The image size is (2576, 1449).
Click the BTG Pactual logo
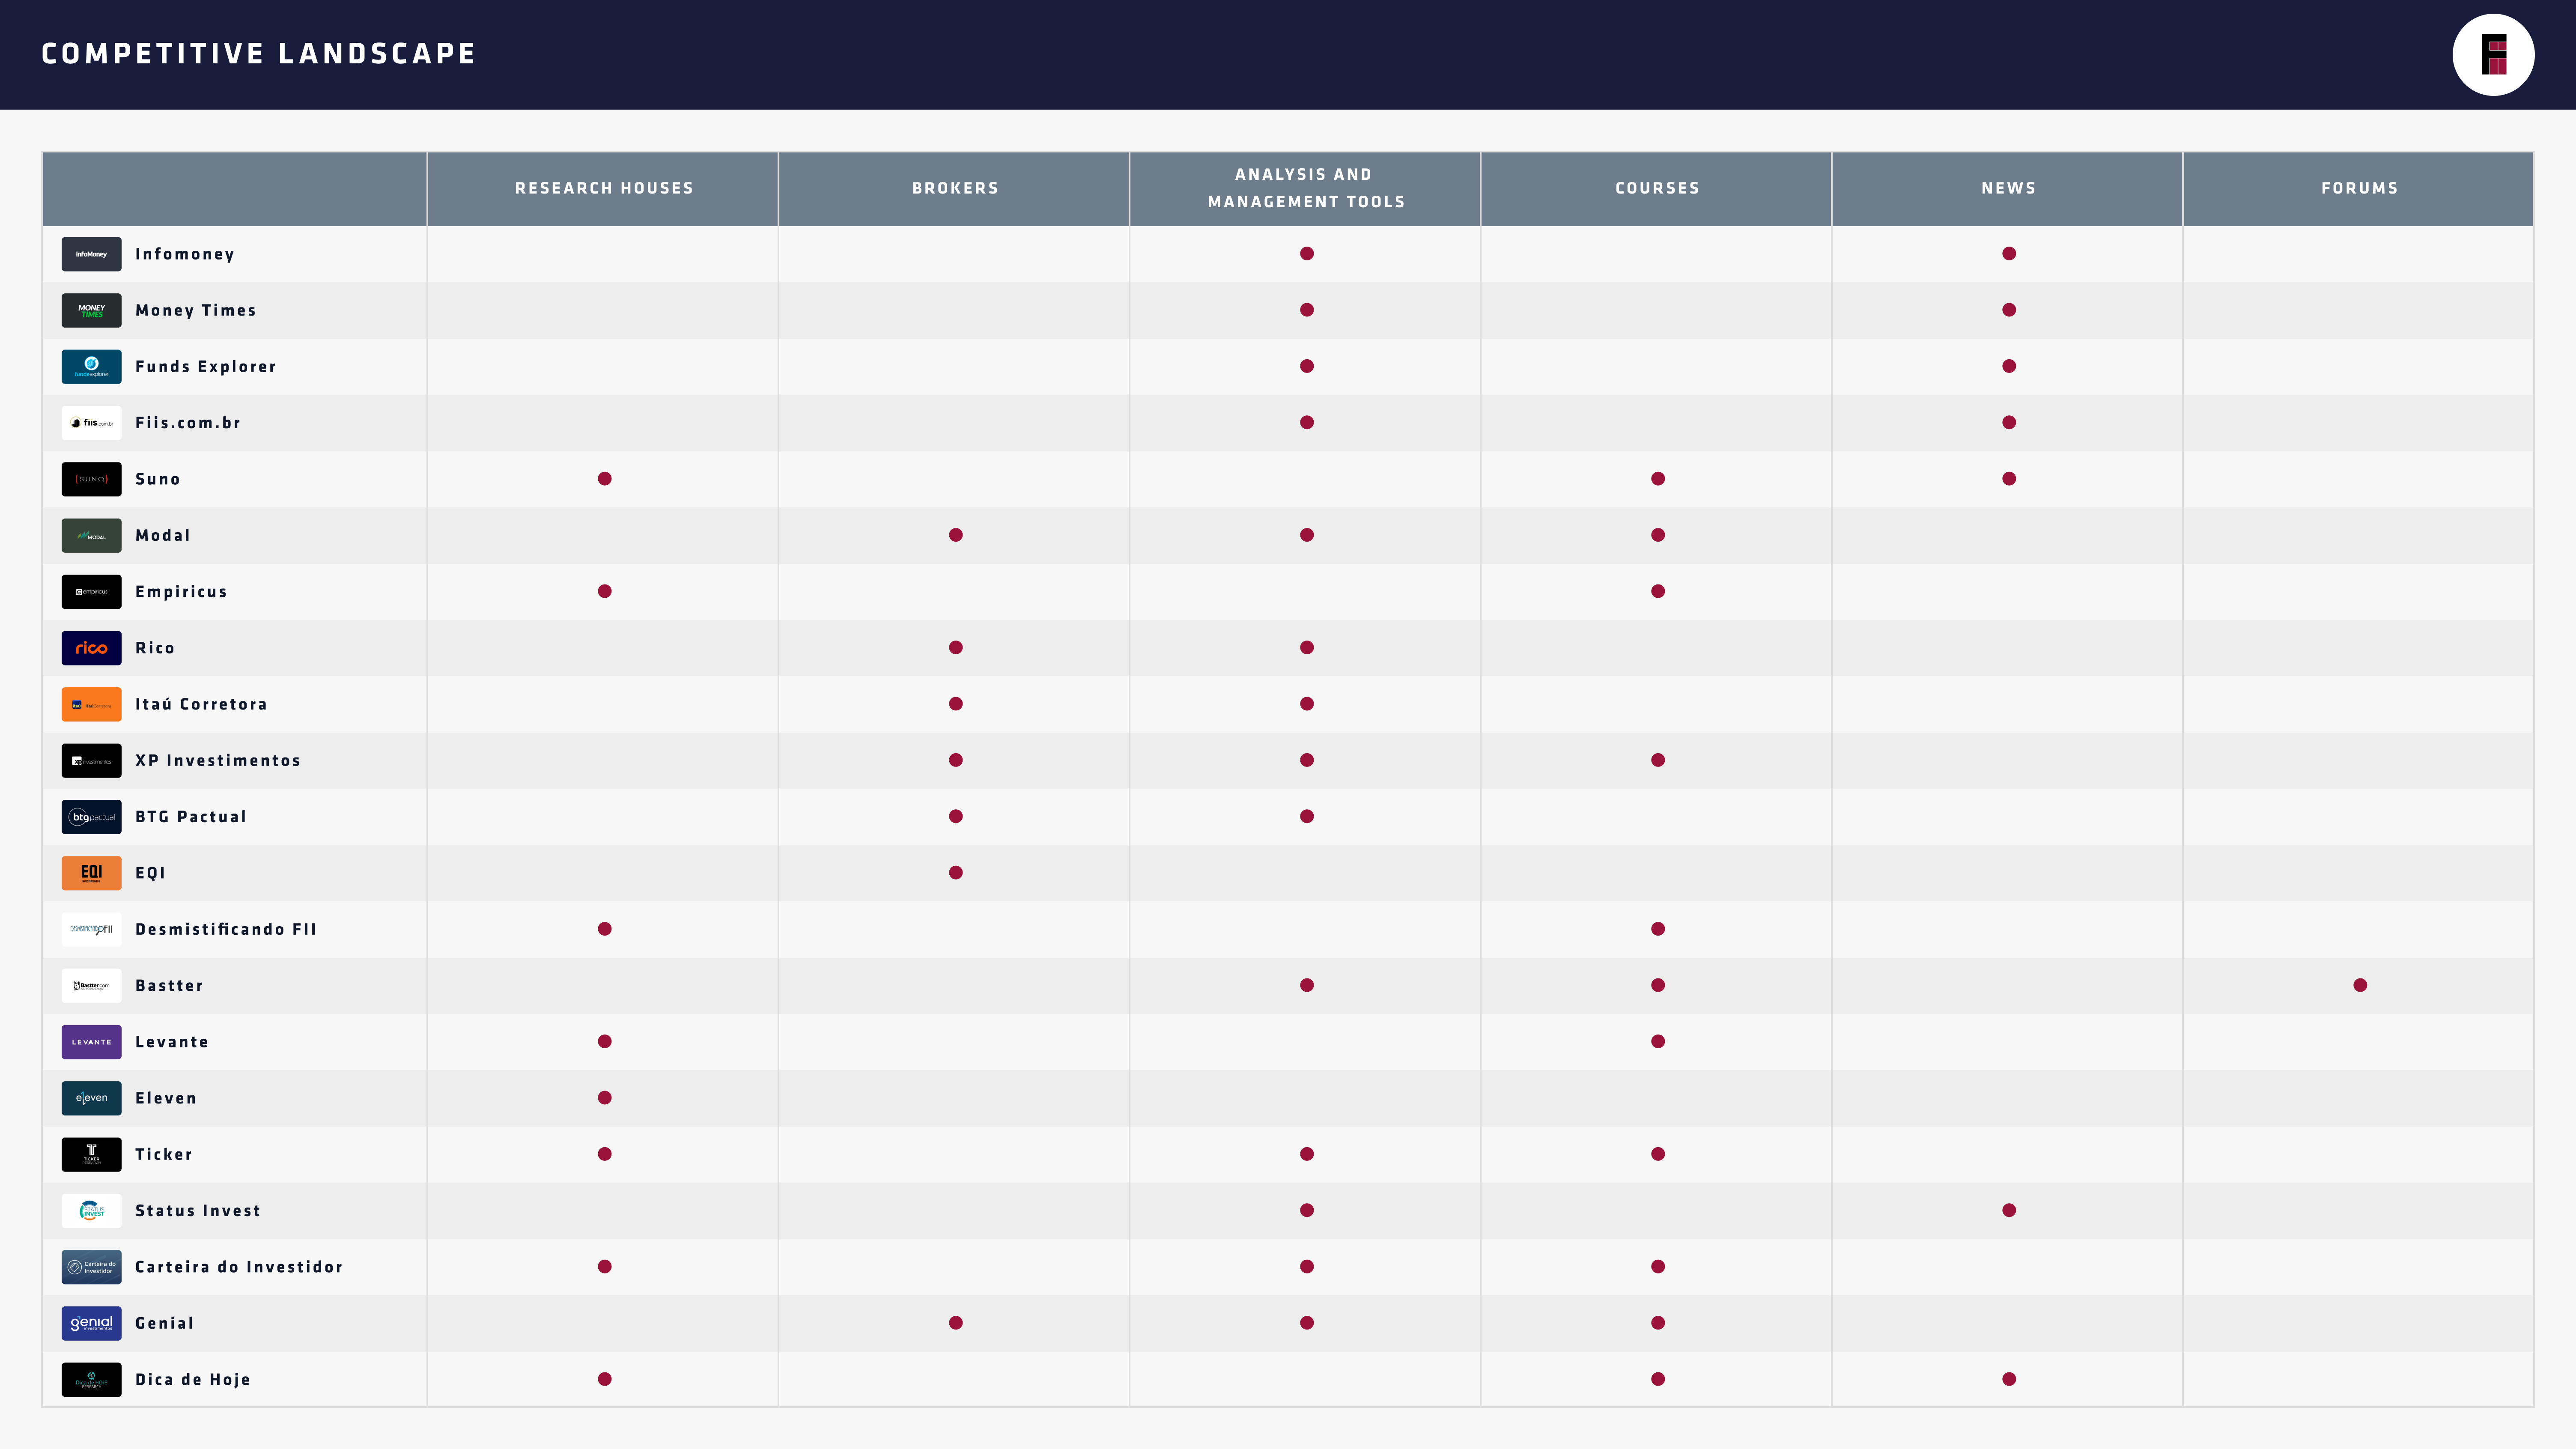[91, 816]
